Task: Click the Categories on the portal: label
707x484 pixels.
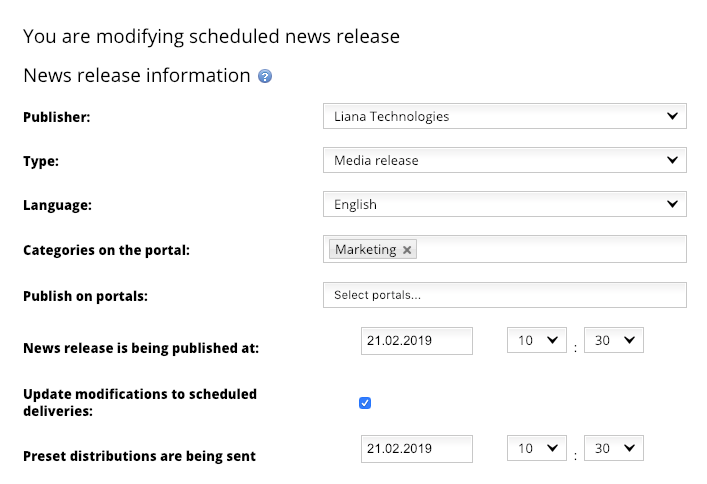Action: [x=106, y=250]
